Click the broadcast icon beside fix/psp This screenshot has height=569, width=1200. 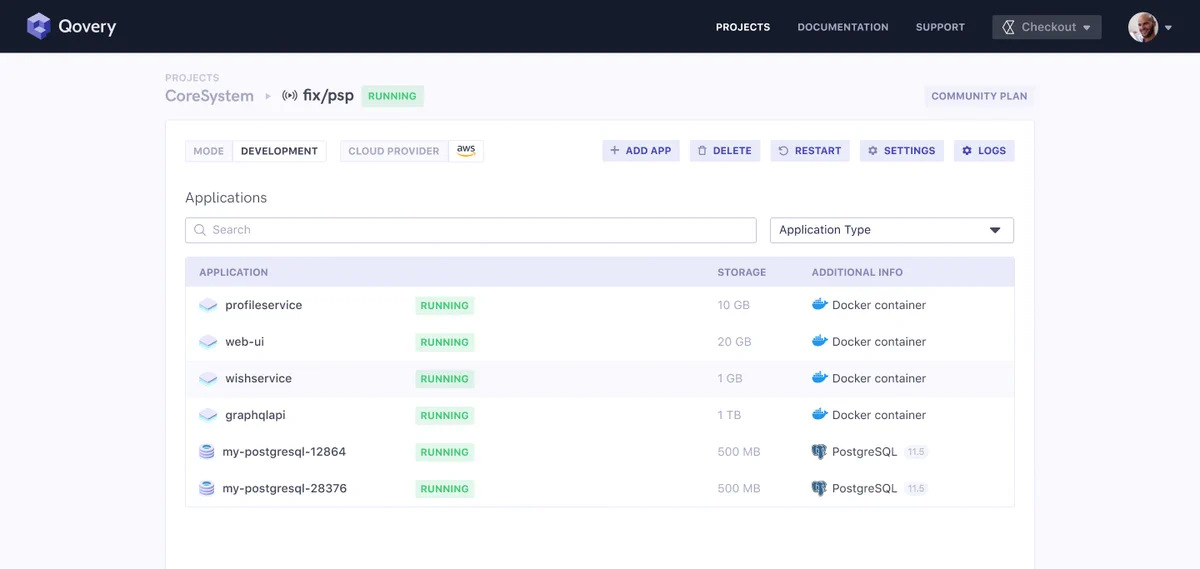coord(290,96)
